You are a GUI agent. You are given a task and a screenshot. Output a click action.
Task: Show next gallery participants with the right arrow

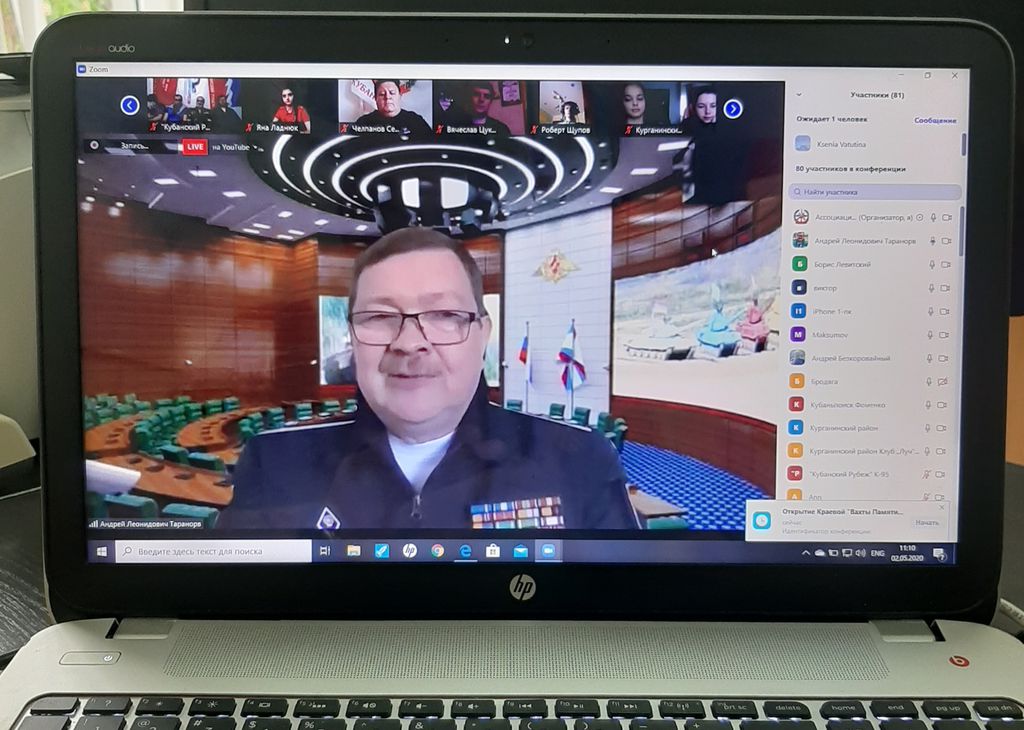point(733,109)
